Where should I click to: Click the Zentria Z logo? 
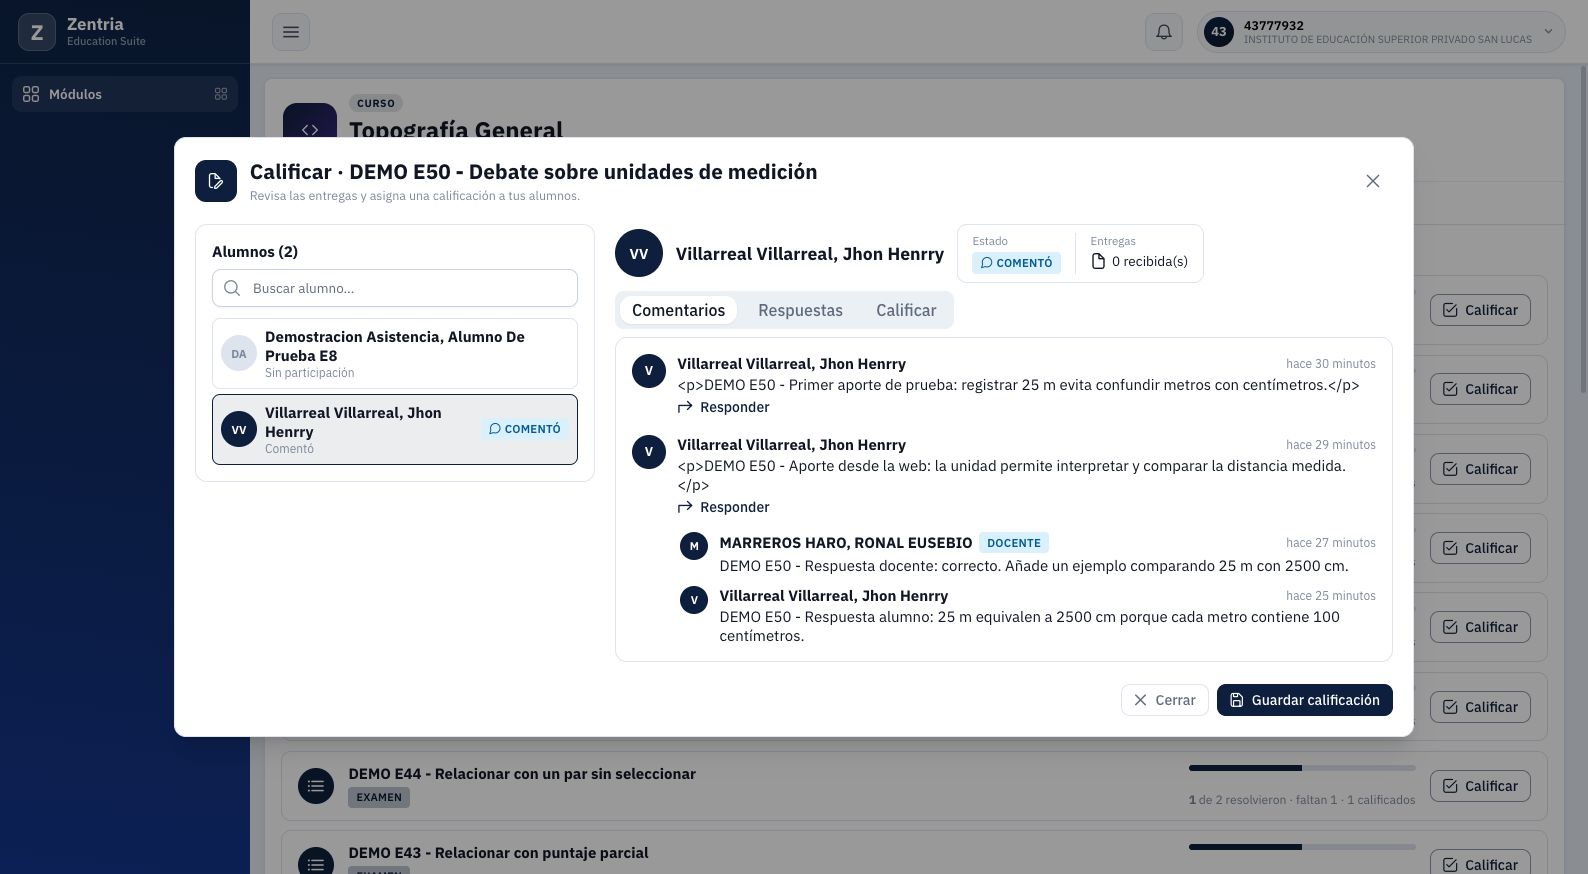point(37,32)
